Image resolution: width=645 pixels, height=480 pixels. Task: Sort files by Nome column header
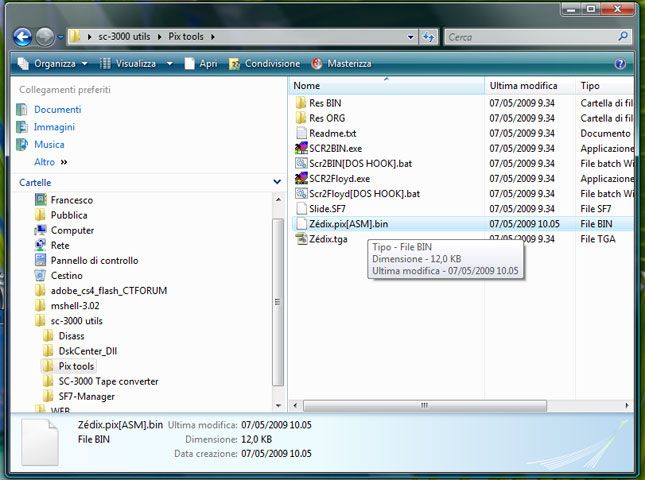pyautogui.click(x=387, y=86)
